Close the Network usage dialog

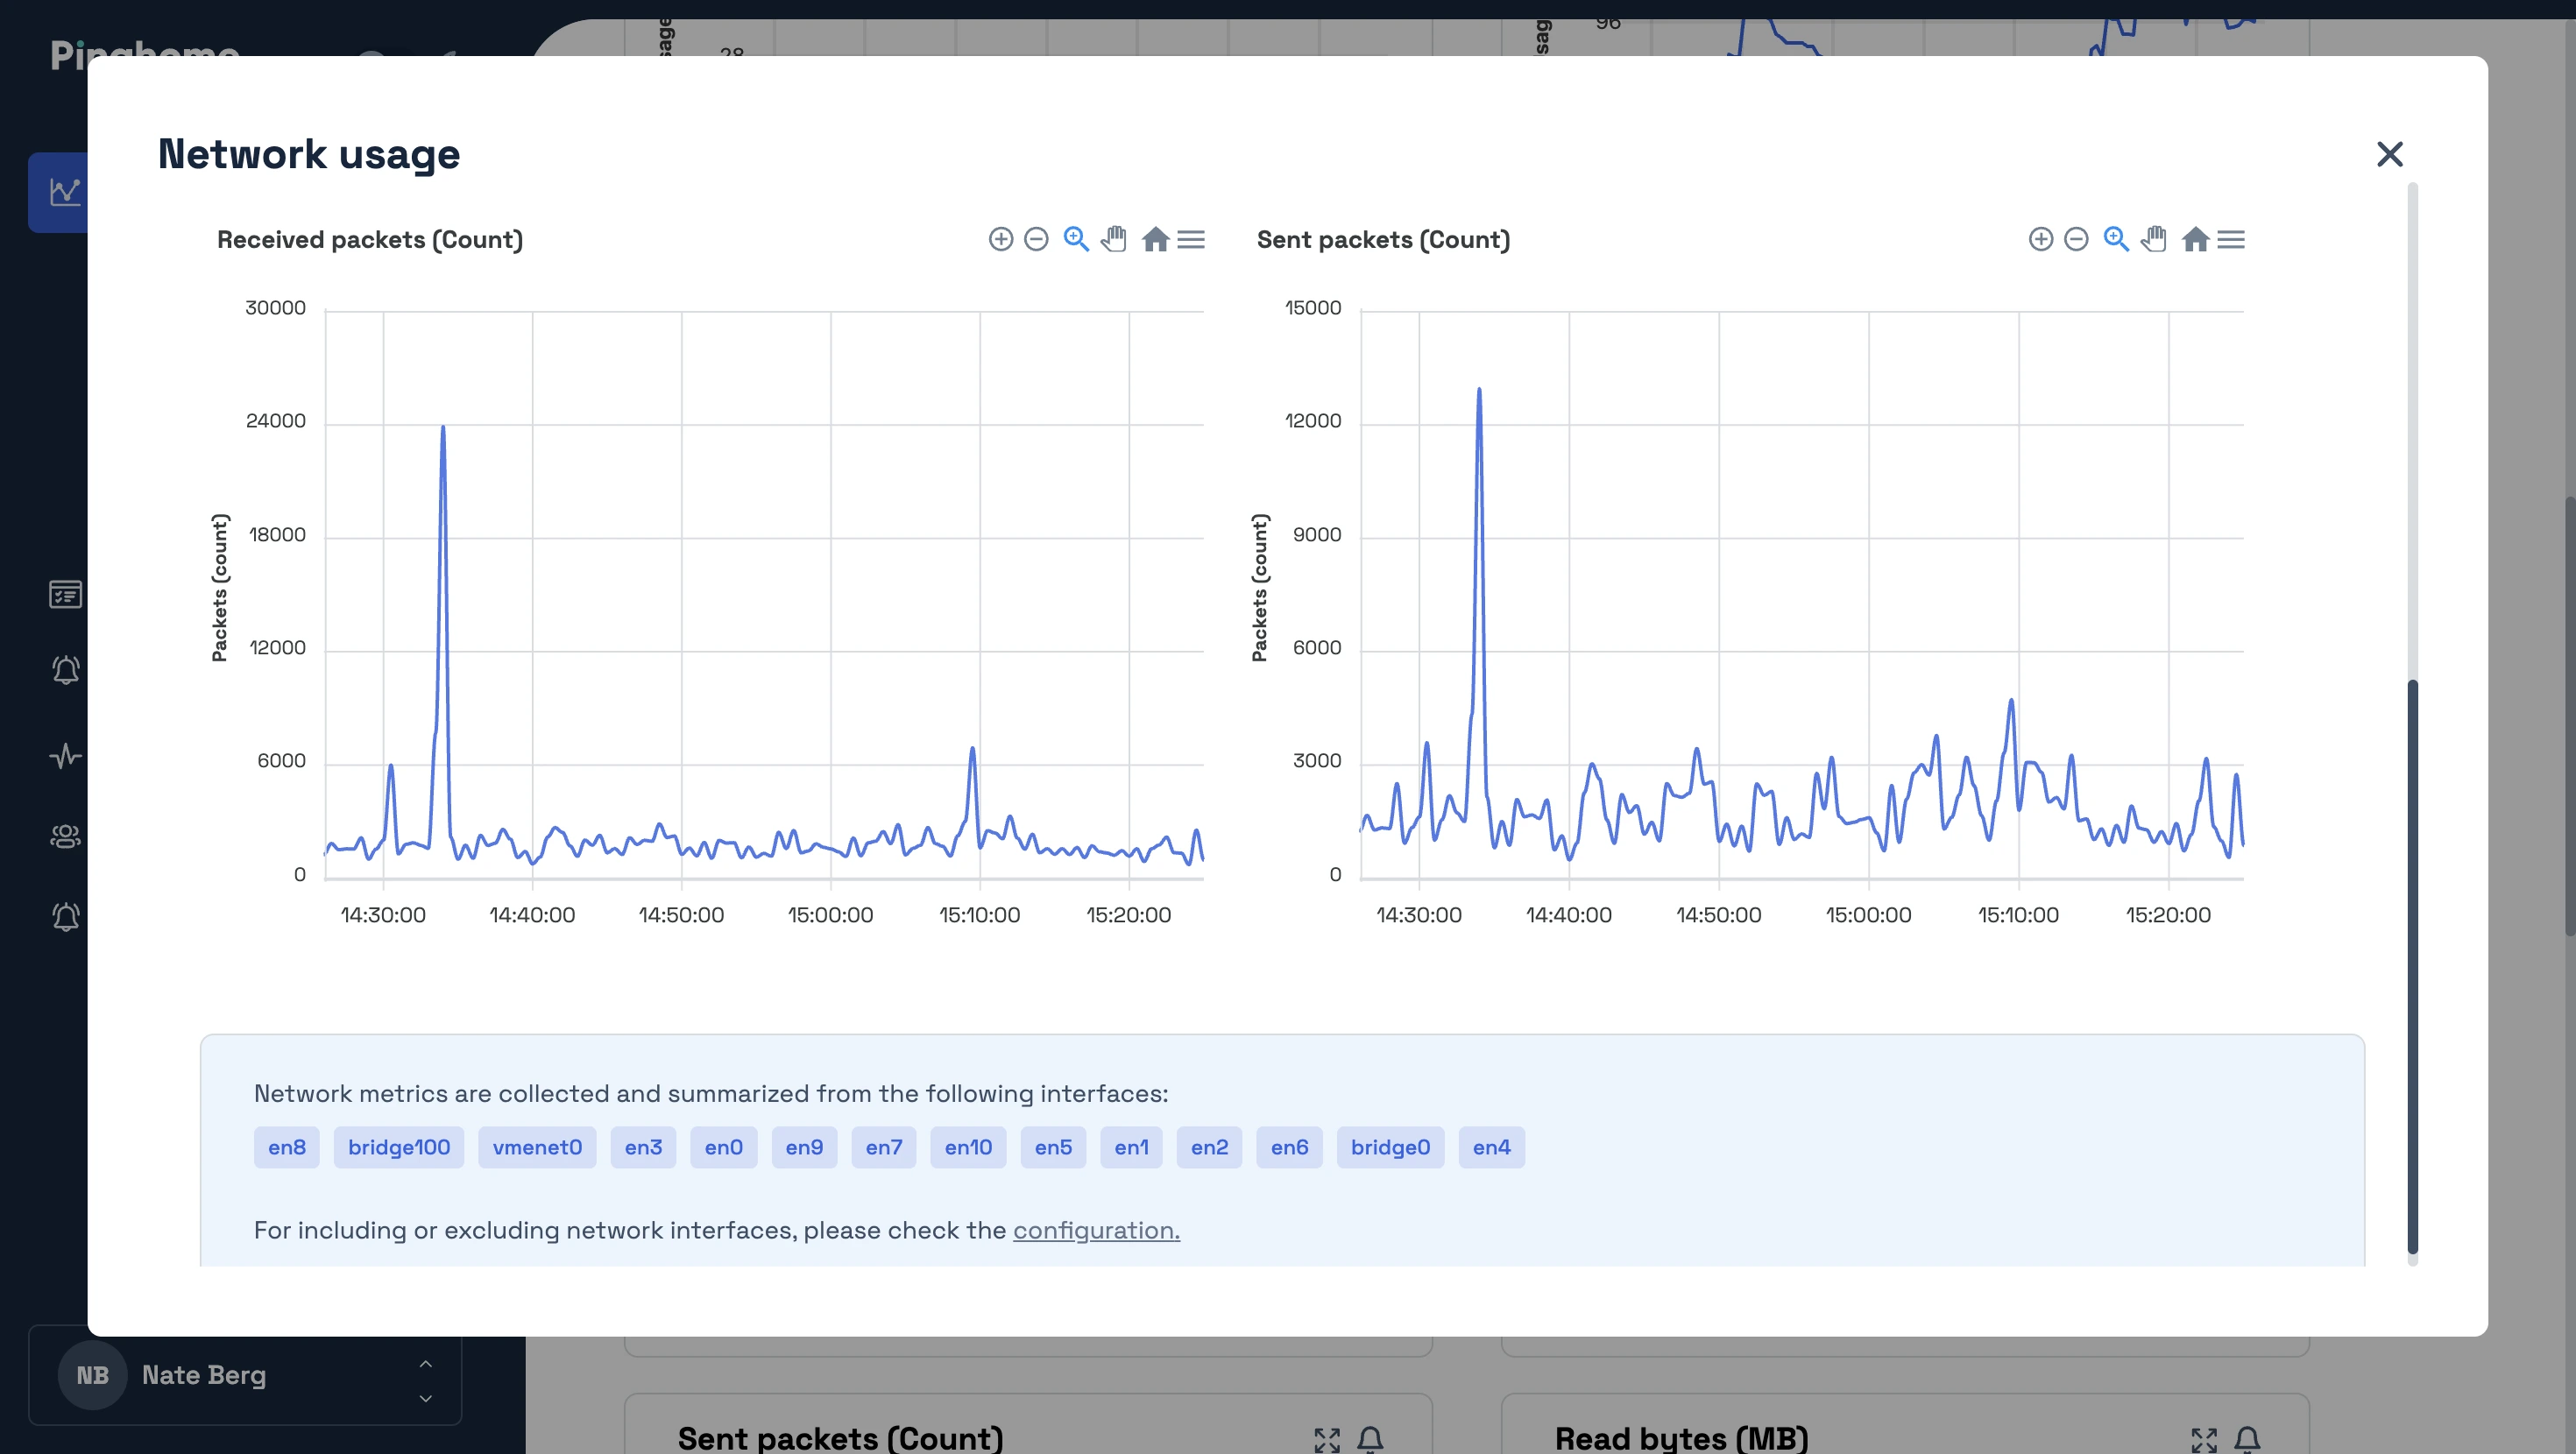pos(2389,154)
